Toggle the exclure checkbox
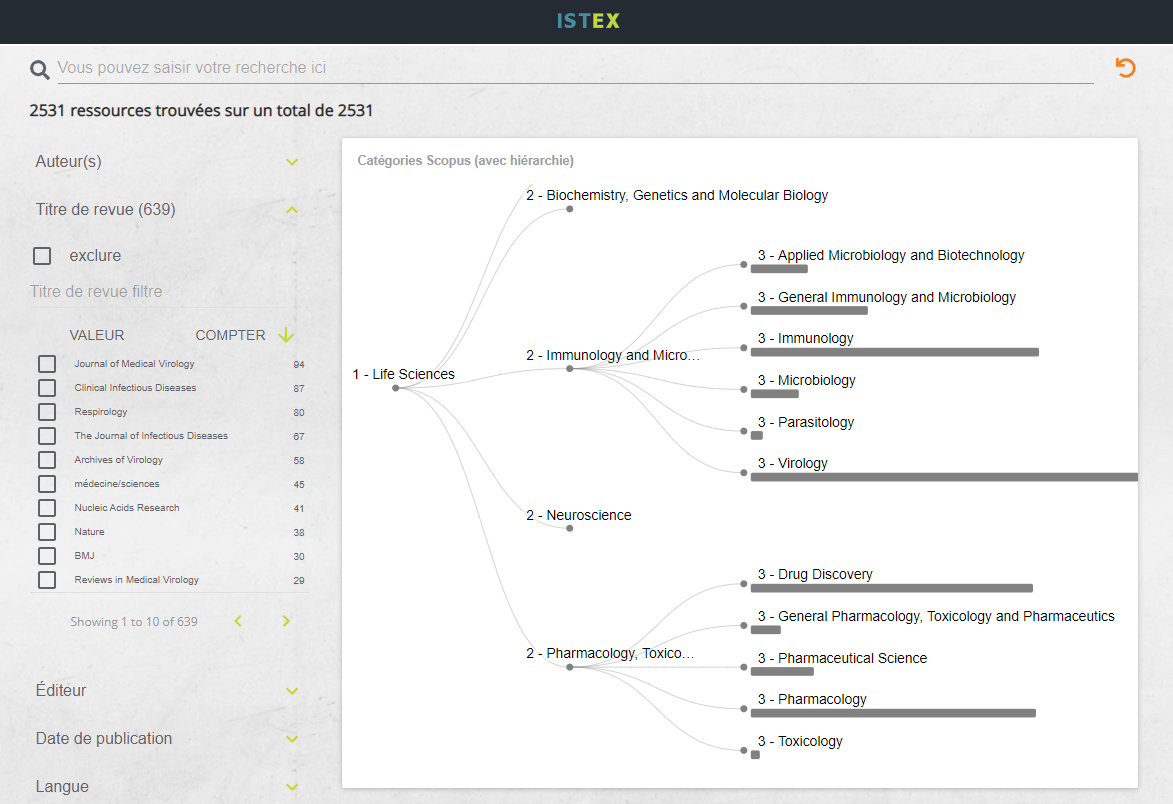 (x=42, y=256)
